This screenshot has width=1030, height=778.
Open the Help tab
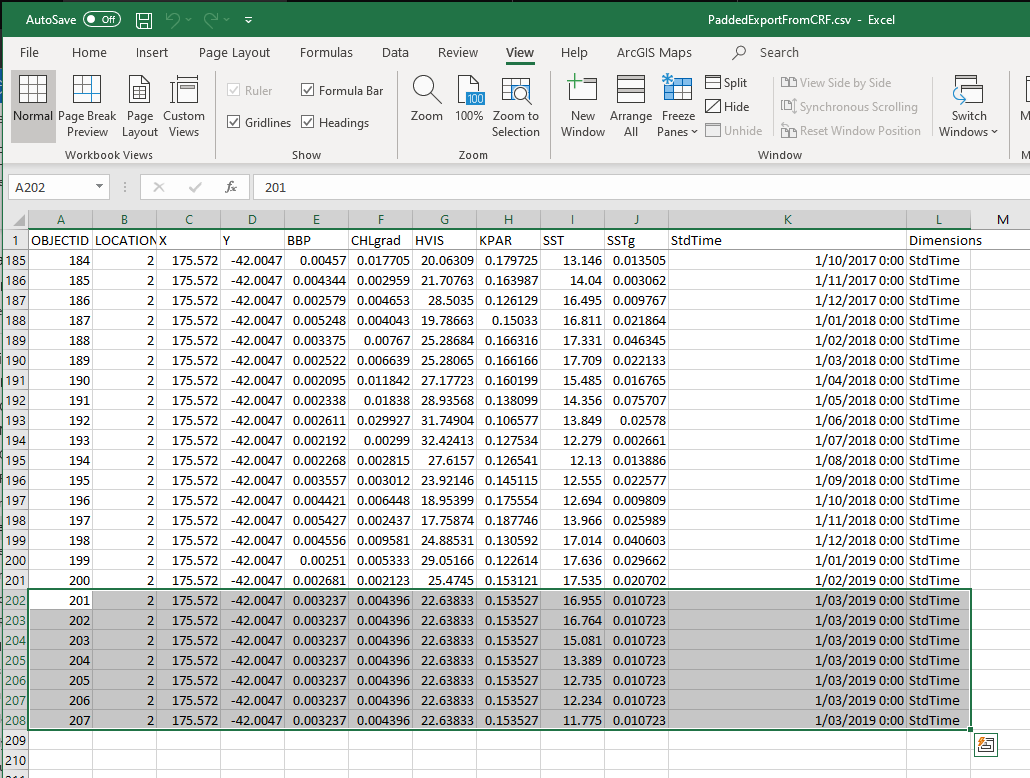tap(574, 53)
